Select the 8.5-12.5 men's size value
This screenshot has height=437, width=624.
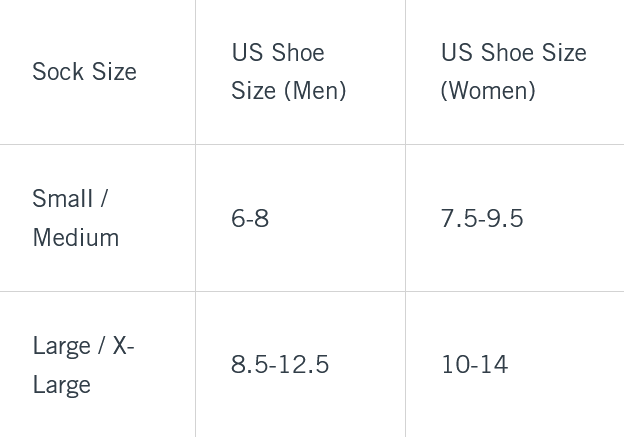280,365
